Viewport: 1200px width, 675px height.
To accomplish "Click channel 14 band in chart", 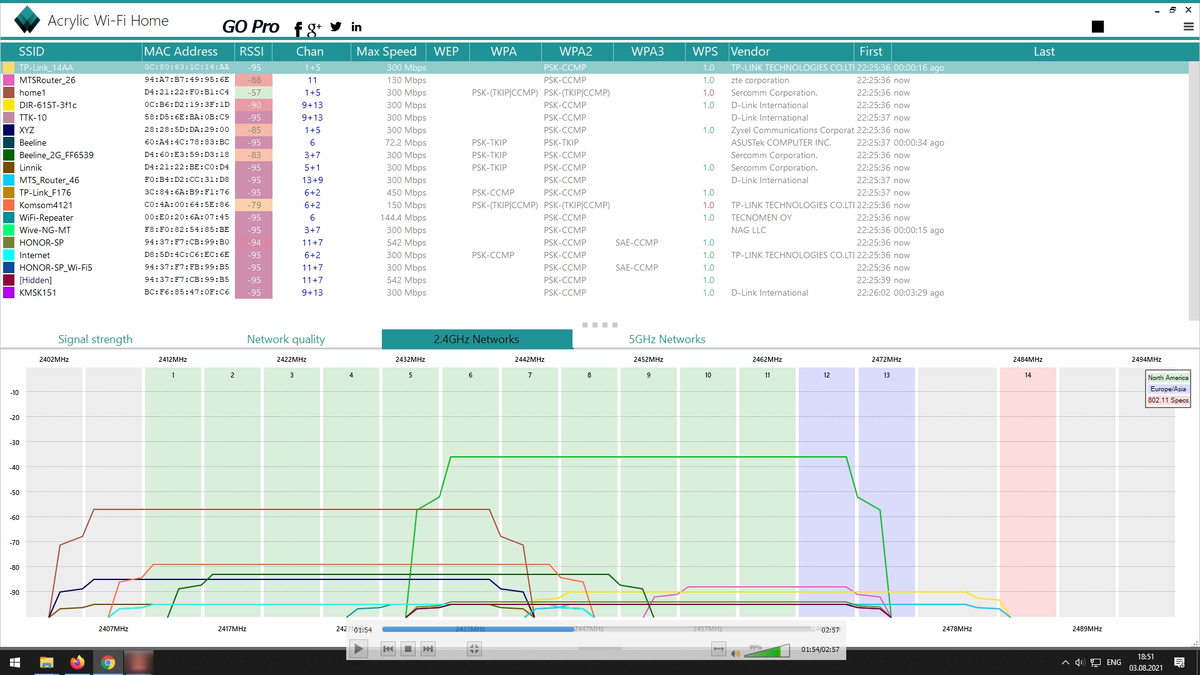I will [1027, 491].
